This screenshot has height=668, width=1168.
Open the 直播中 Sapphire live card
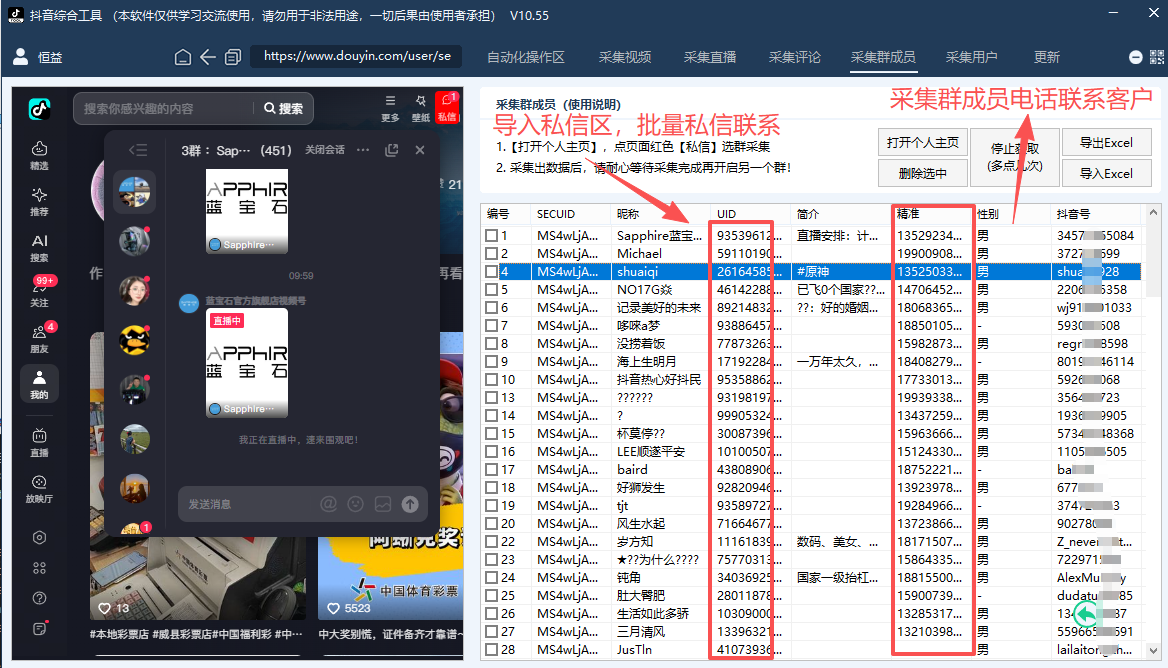point(247,363)
